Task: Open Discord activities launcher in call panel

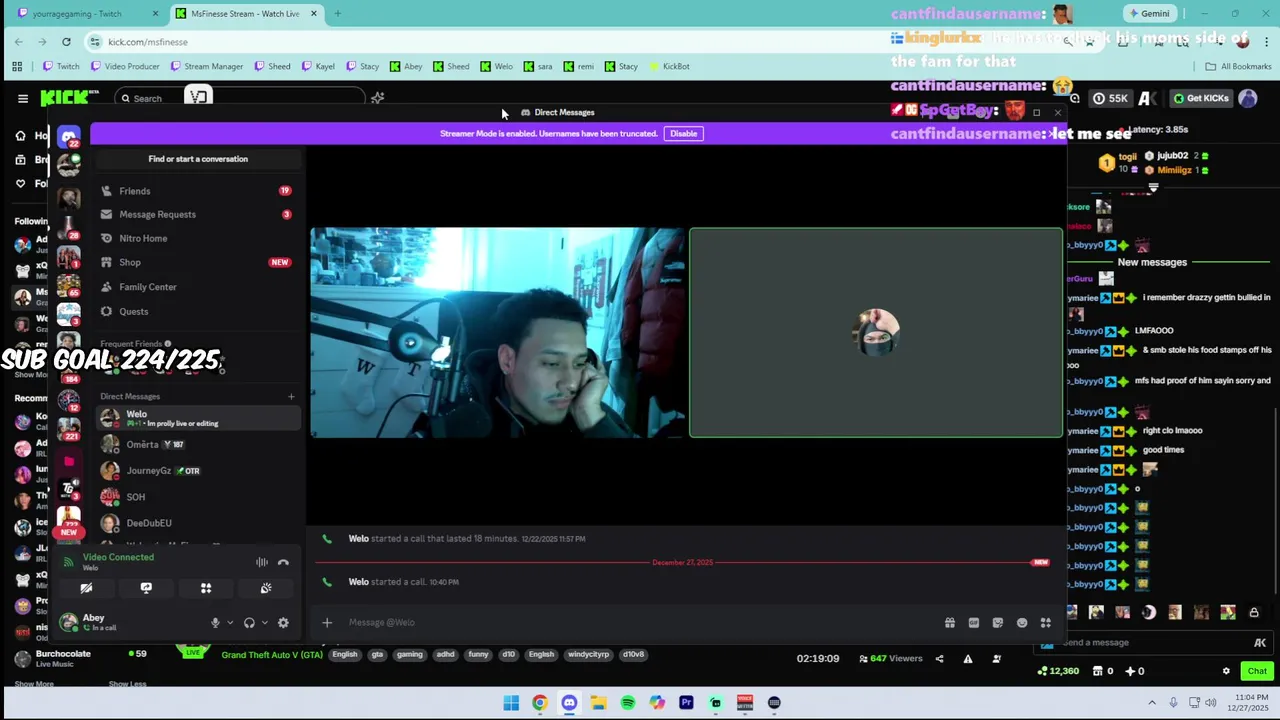Action: pyautogui.click(x=206, y=588)
